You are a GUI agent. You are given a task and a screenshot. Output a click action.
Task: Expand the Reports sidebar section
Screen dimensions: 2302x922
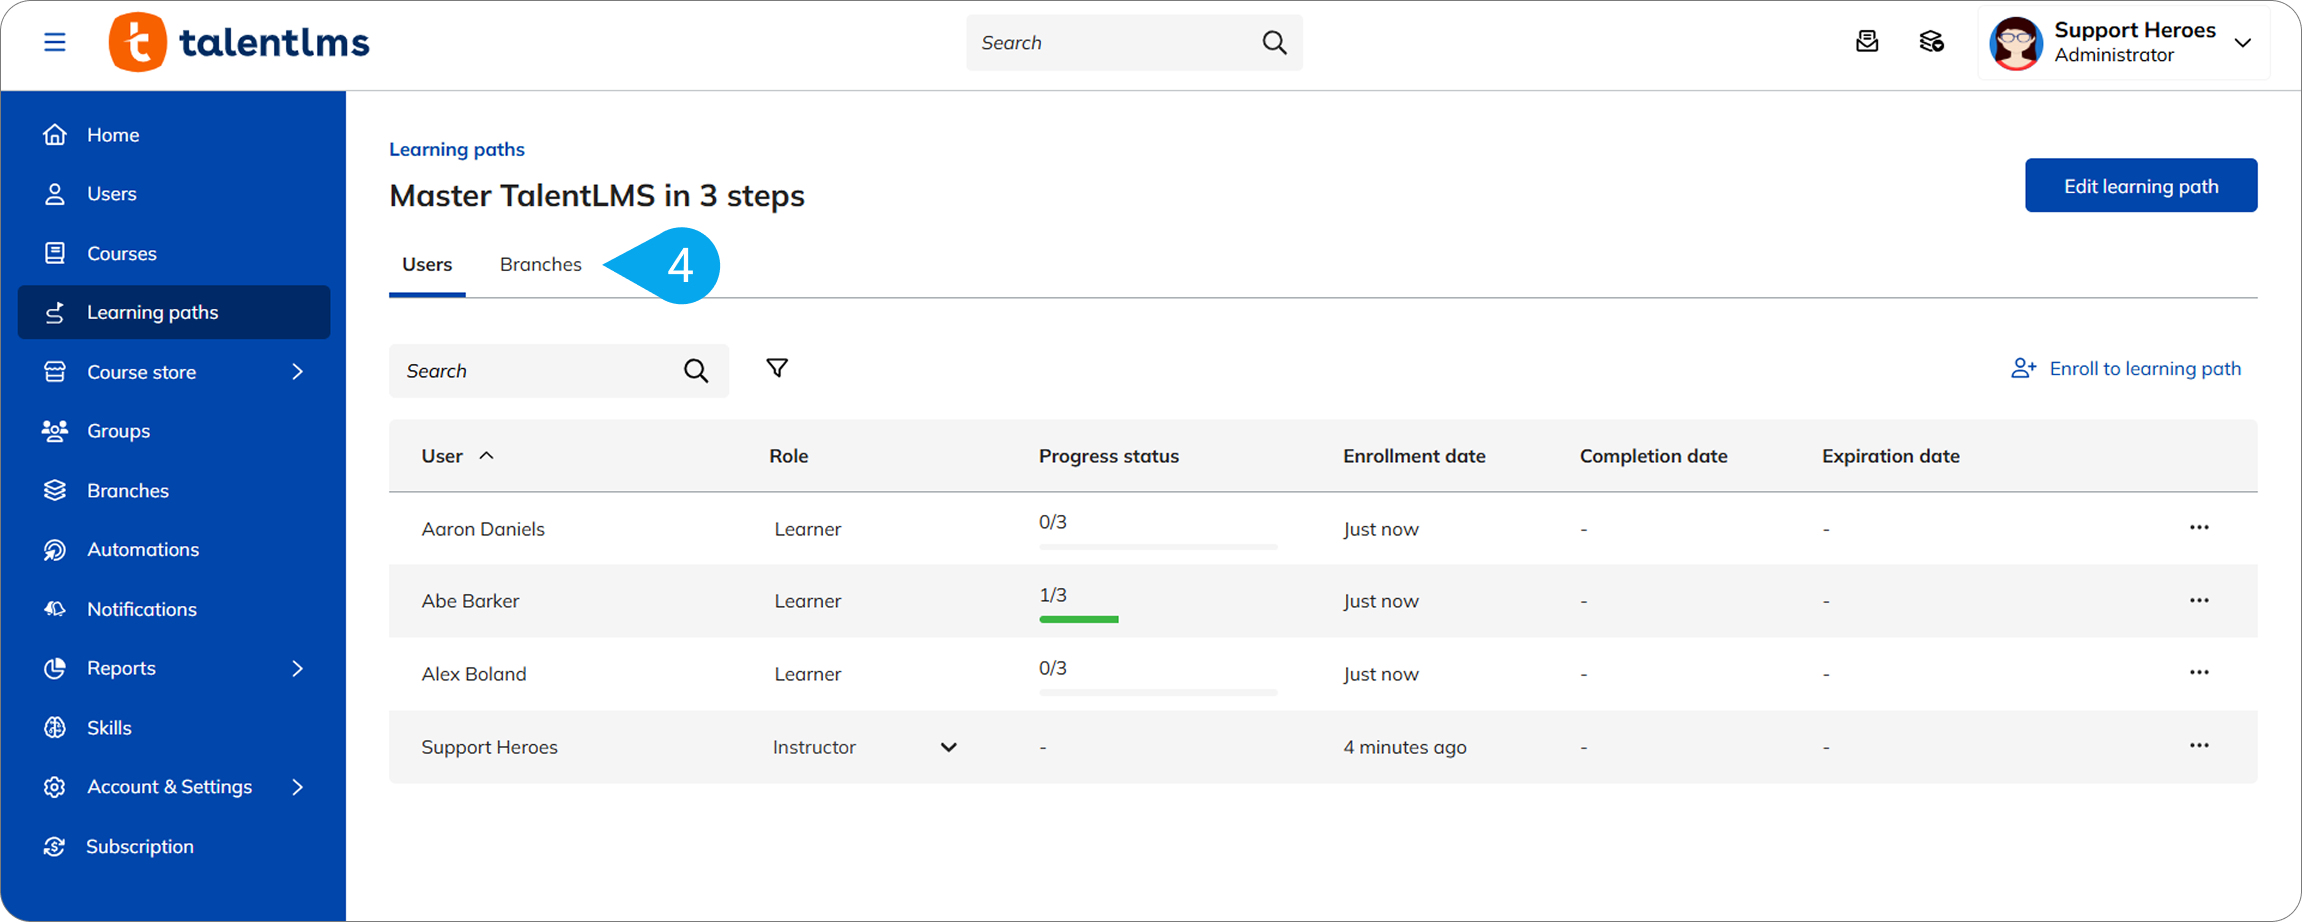(x=297, y=668)
